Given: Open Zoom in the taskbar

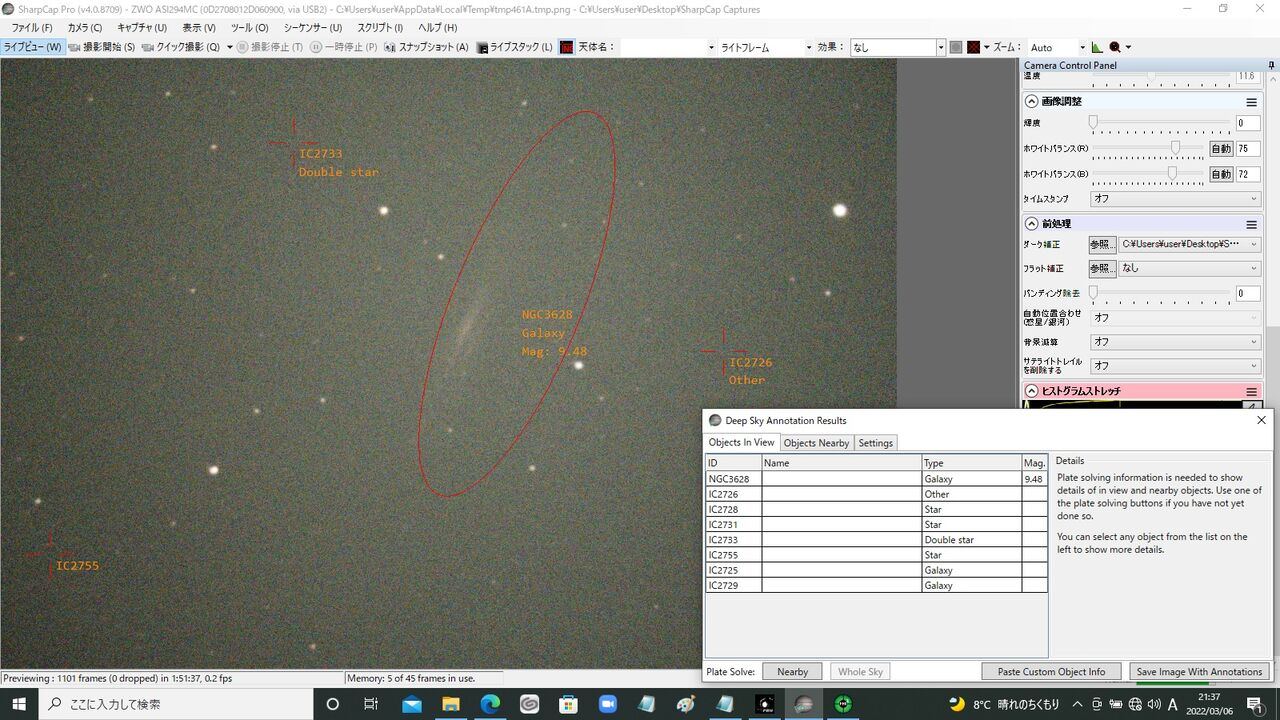Looking at the screenshot, I should (607, 704).
